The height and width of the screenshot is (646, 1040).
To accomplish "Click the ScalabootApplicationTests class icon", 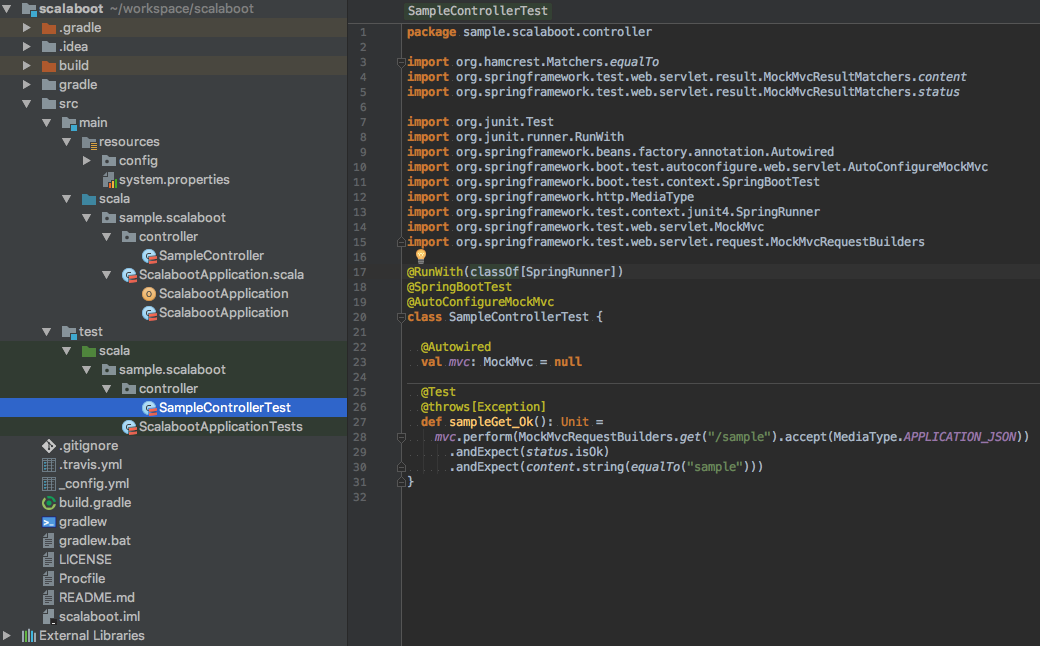I will pos(129,426).
